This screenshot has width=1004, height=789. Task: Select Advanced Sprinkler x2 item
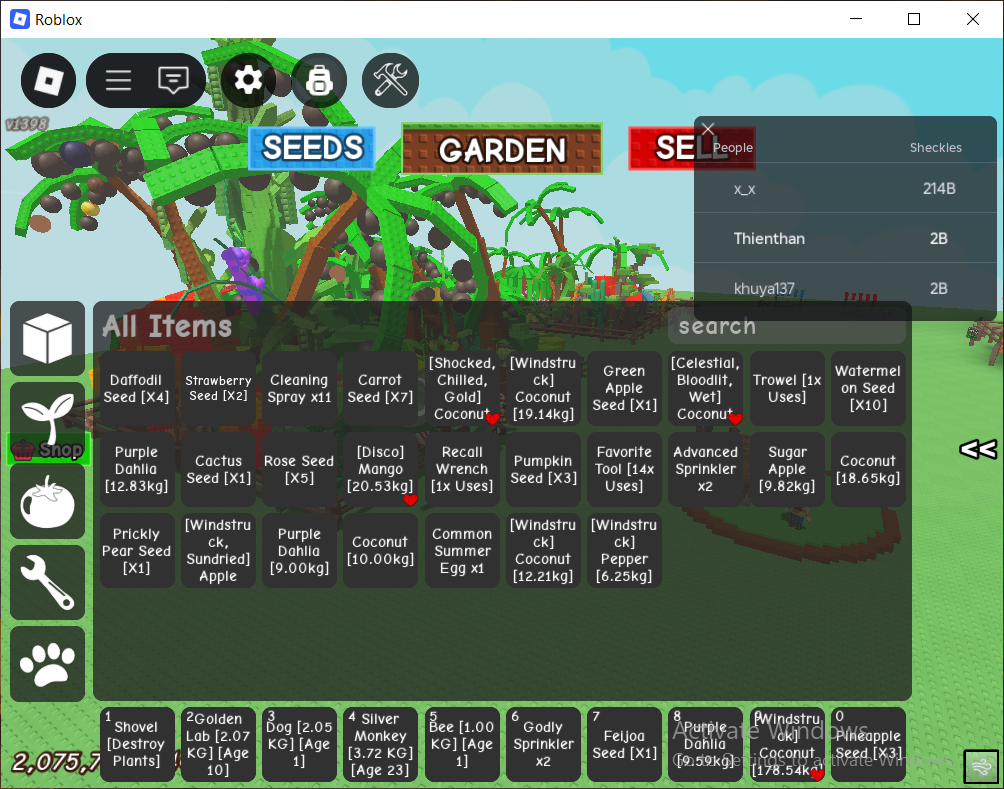705,469
